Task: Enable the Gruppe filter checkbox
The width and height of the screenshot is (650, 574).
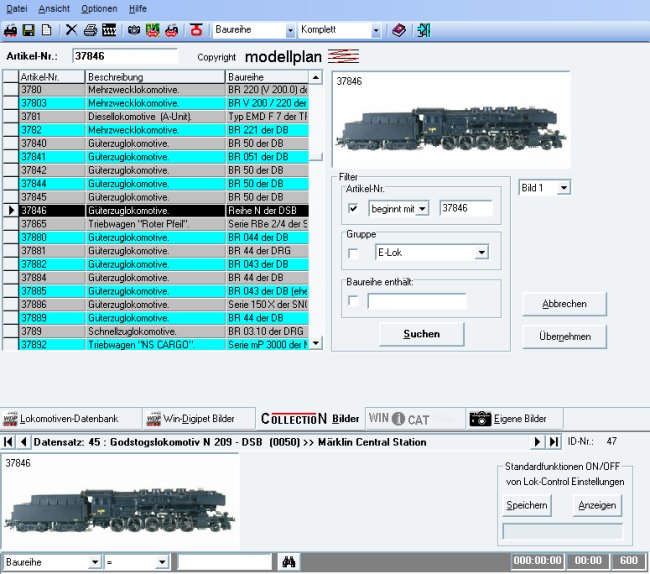Action: tap(353, 253)
